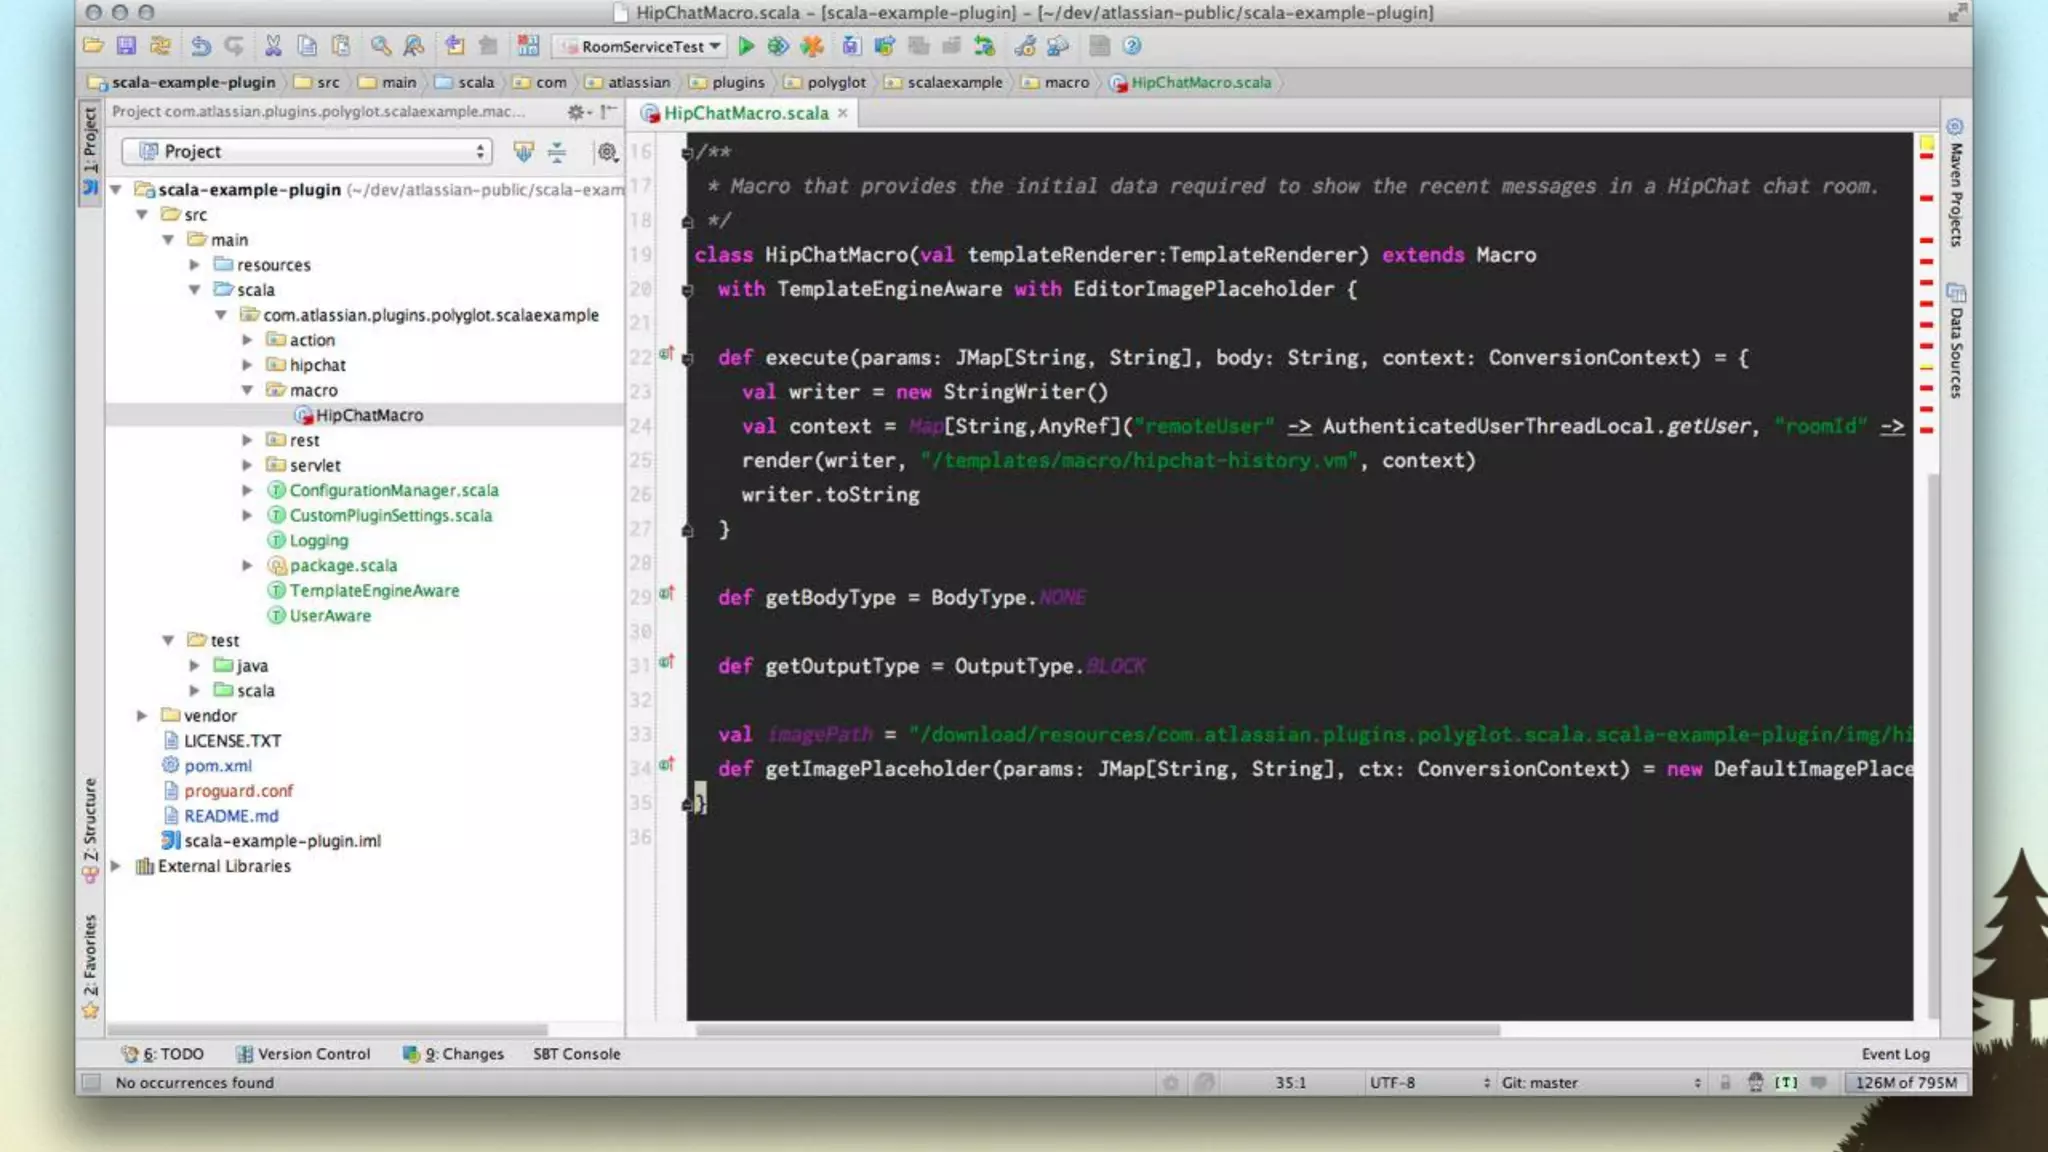
Task: Click the Open folder toolbar icon
Action: coord(93,46)
